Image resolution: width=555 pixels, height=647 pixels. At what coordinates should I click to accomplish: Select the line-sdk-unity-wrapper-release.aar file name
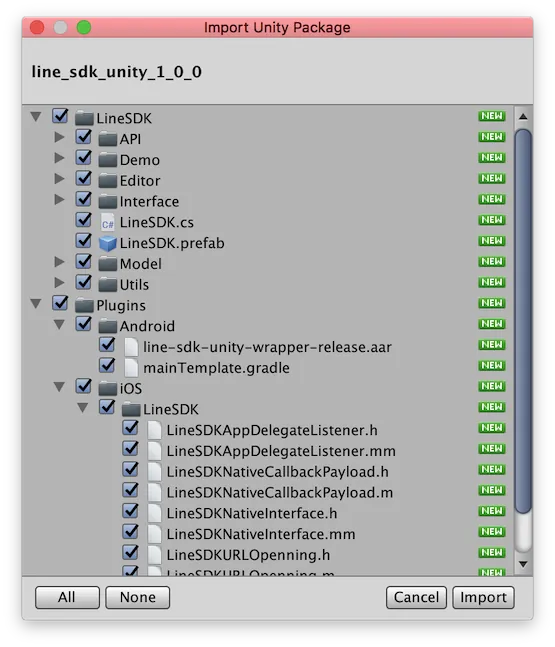(267, 347)
